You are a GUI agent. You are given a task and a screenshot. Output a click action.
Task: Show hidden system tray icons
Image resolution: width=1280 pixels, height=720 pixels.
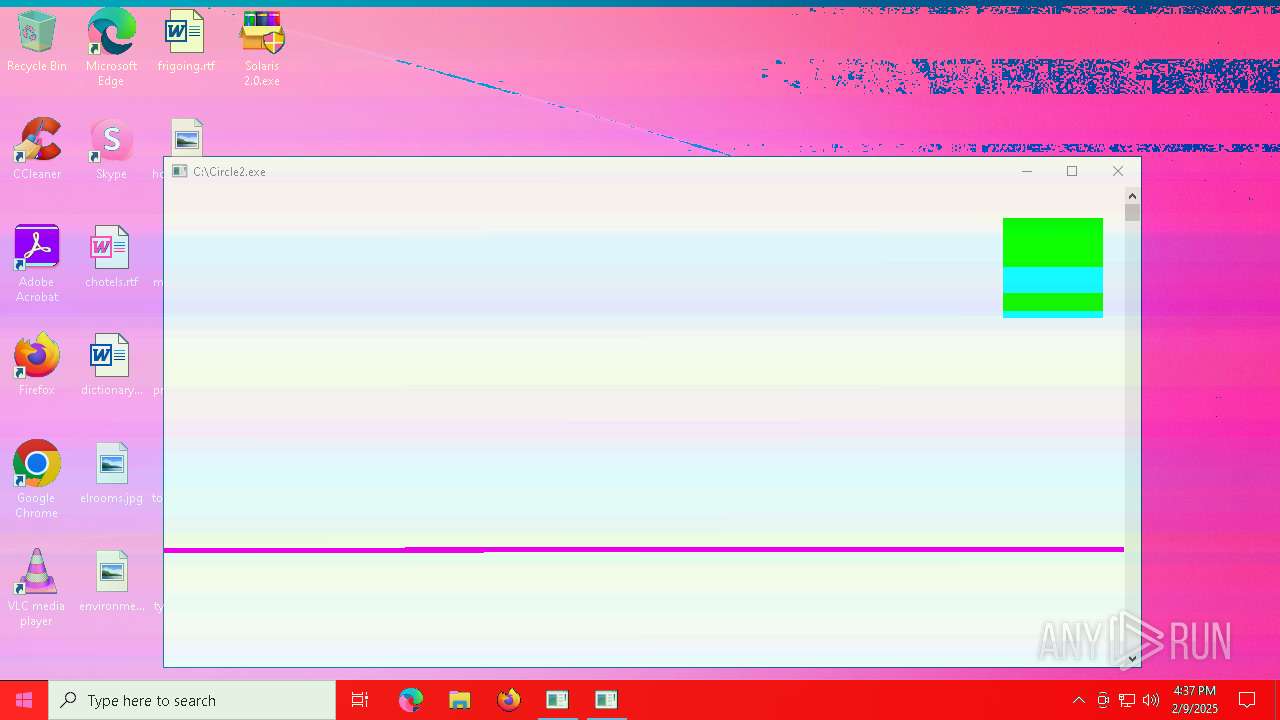(1078, 700)
